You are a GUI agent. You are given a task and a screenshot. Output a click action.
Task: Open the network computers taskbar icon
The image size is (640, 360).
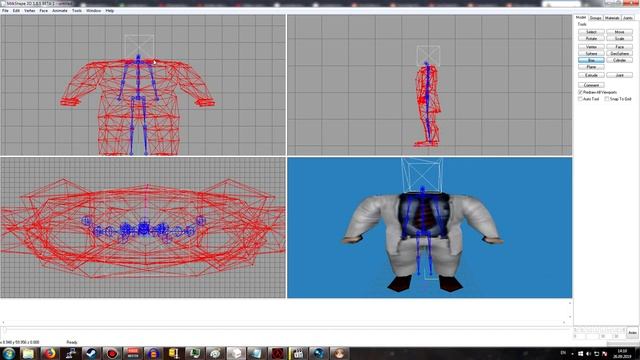point(71,353)
